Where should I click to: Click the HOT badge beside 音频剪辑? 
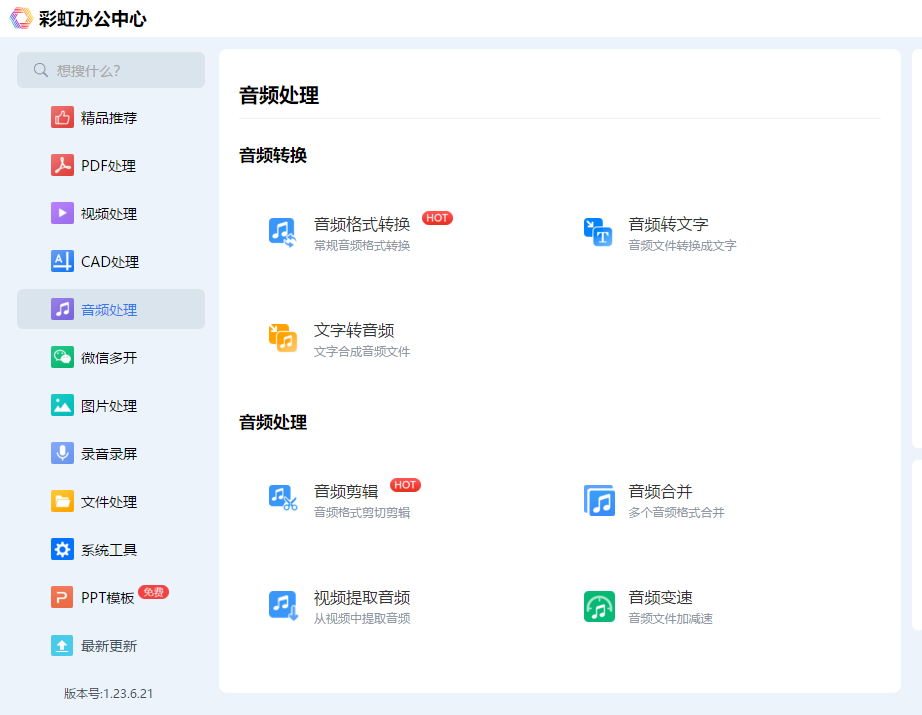coord(405,485)
